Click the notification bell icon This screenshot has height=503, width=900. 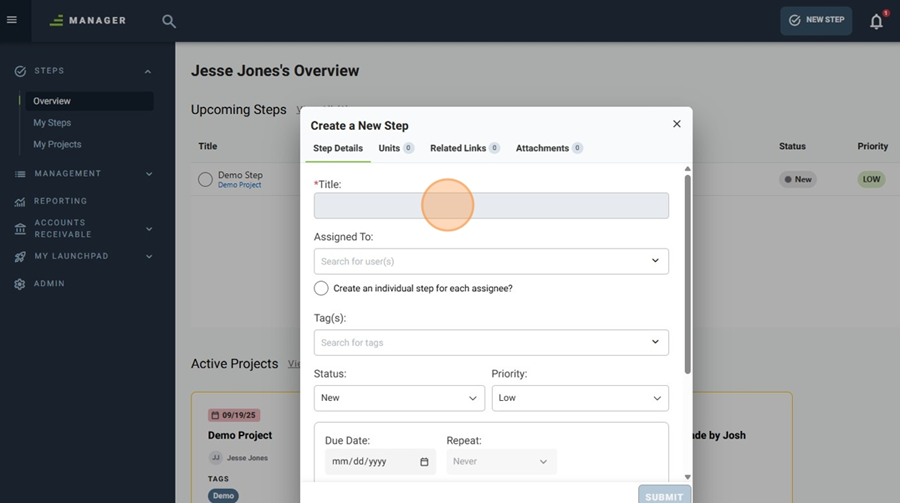coord(876,22)
